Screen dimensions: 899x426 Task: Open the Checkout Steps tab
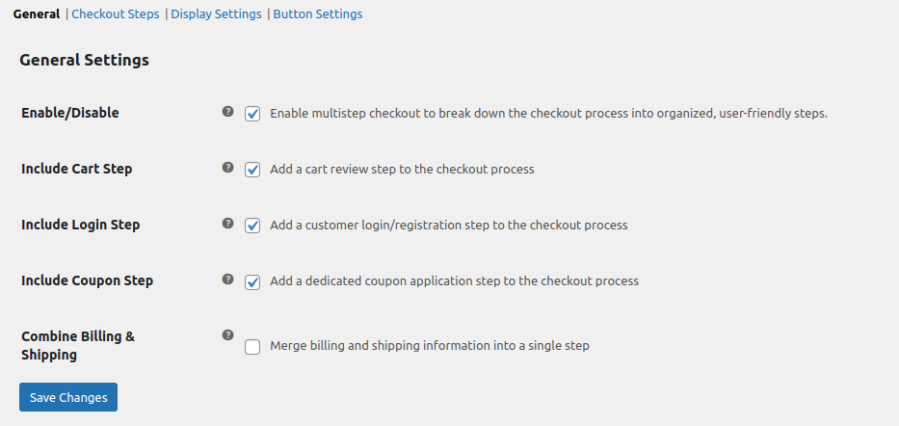tap(115, 14)
